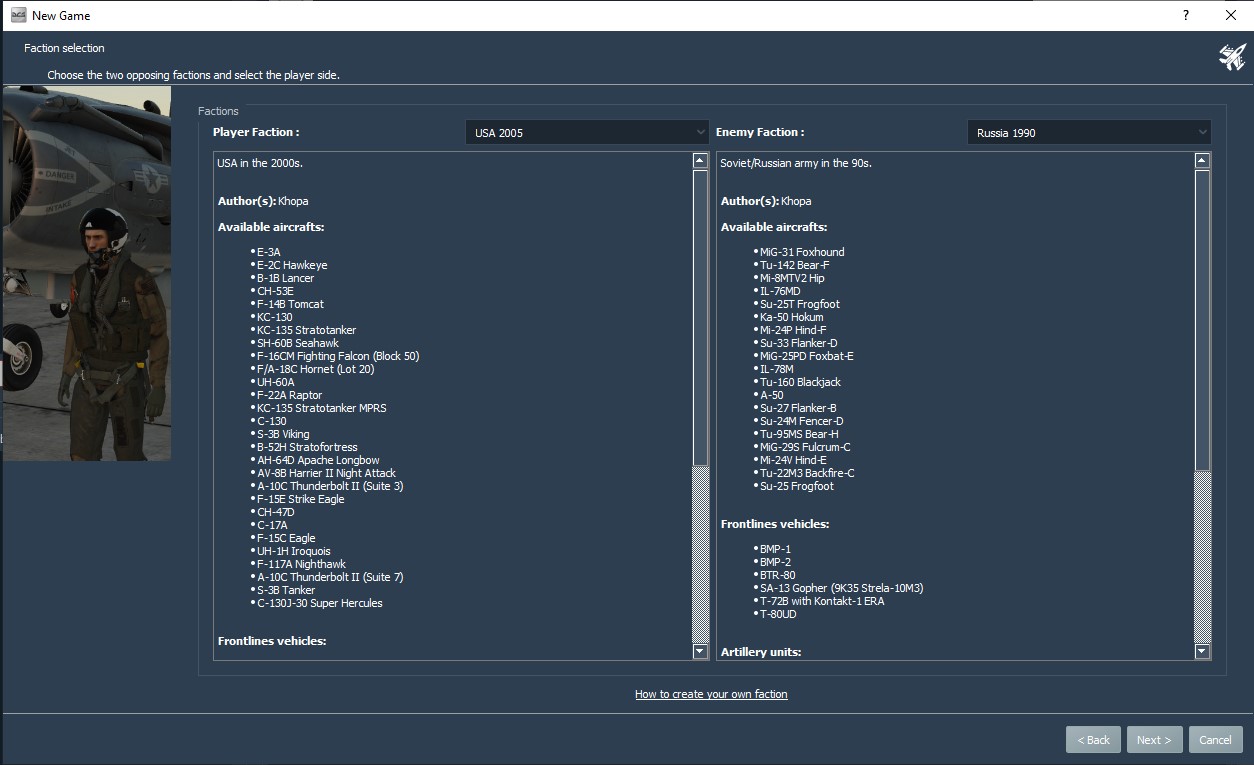
Task: Click 'BTR-80' entry
Action: pyautogui.click(x=778, y=575)
